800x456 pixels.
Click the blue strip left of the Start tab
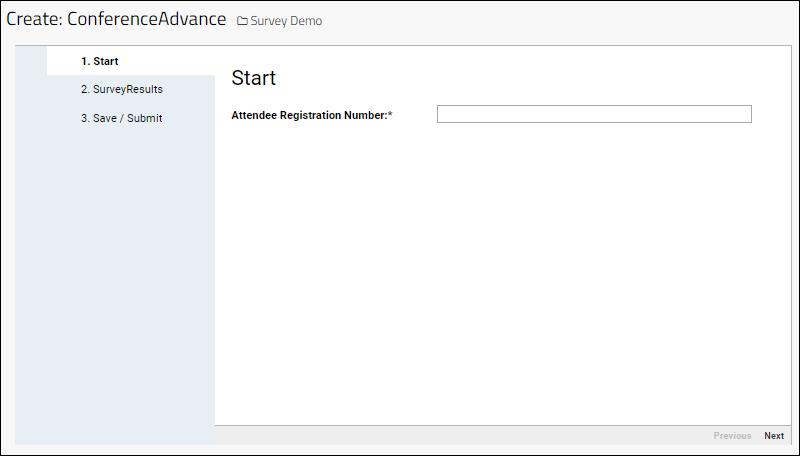[31, 61]
